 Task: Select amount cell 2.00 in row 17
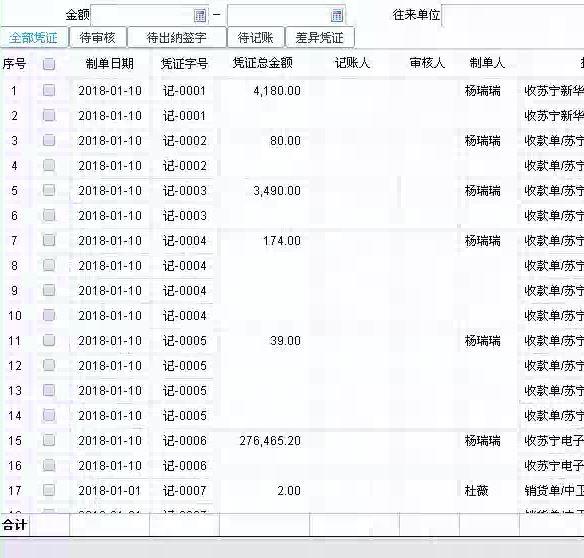289,491
